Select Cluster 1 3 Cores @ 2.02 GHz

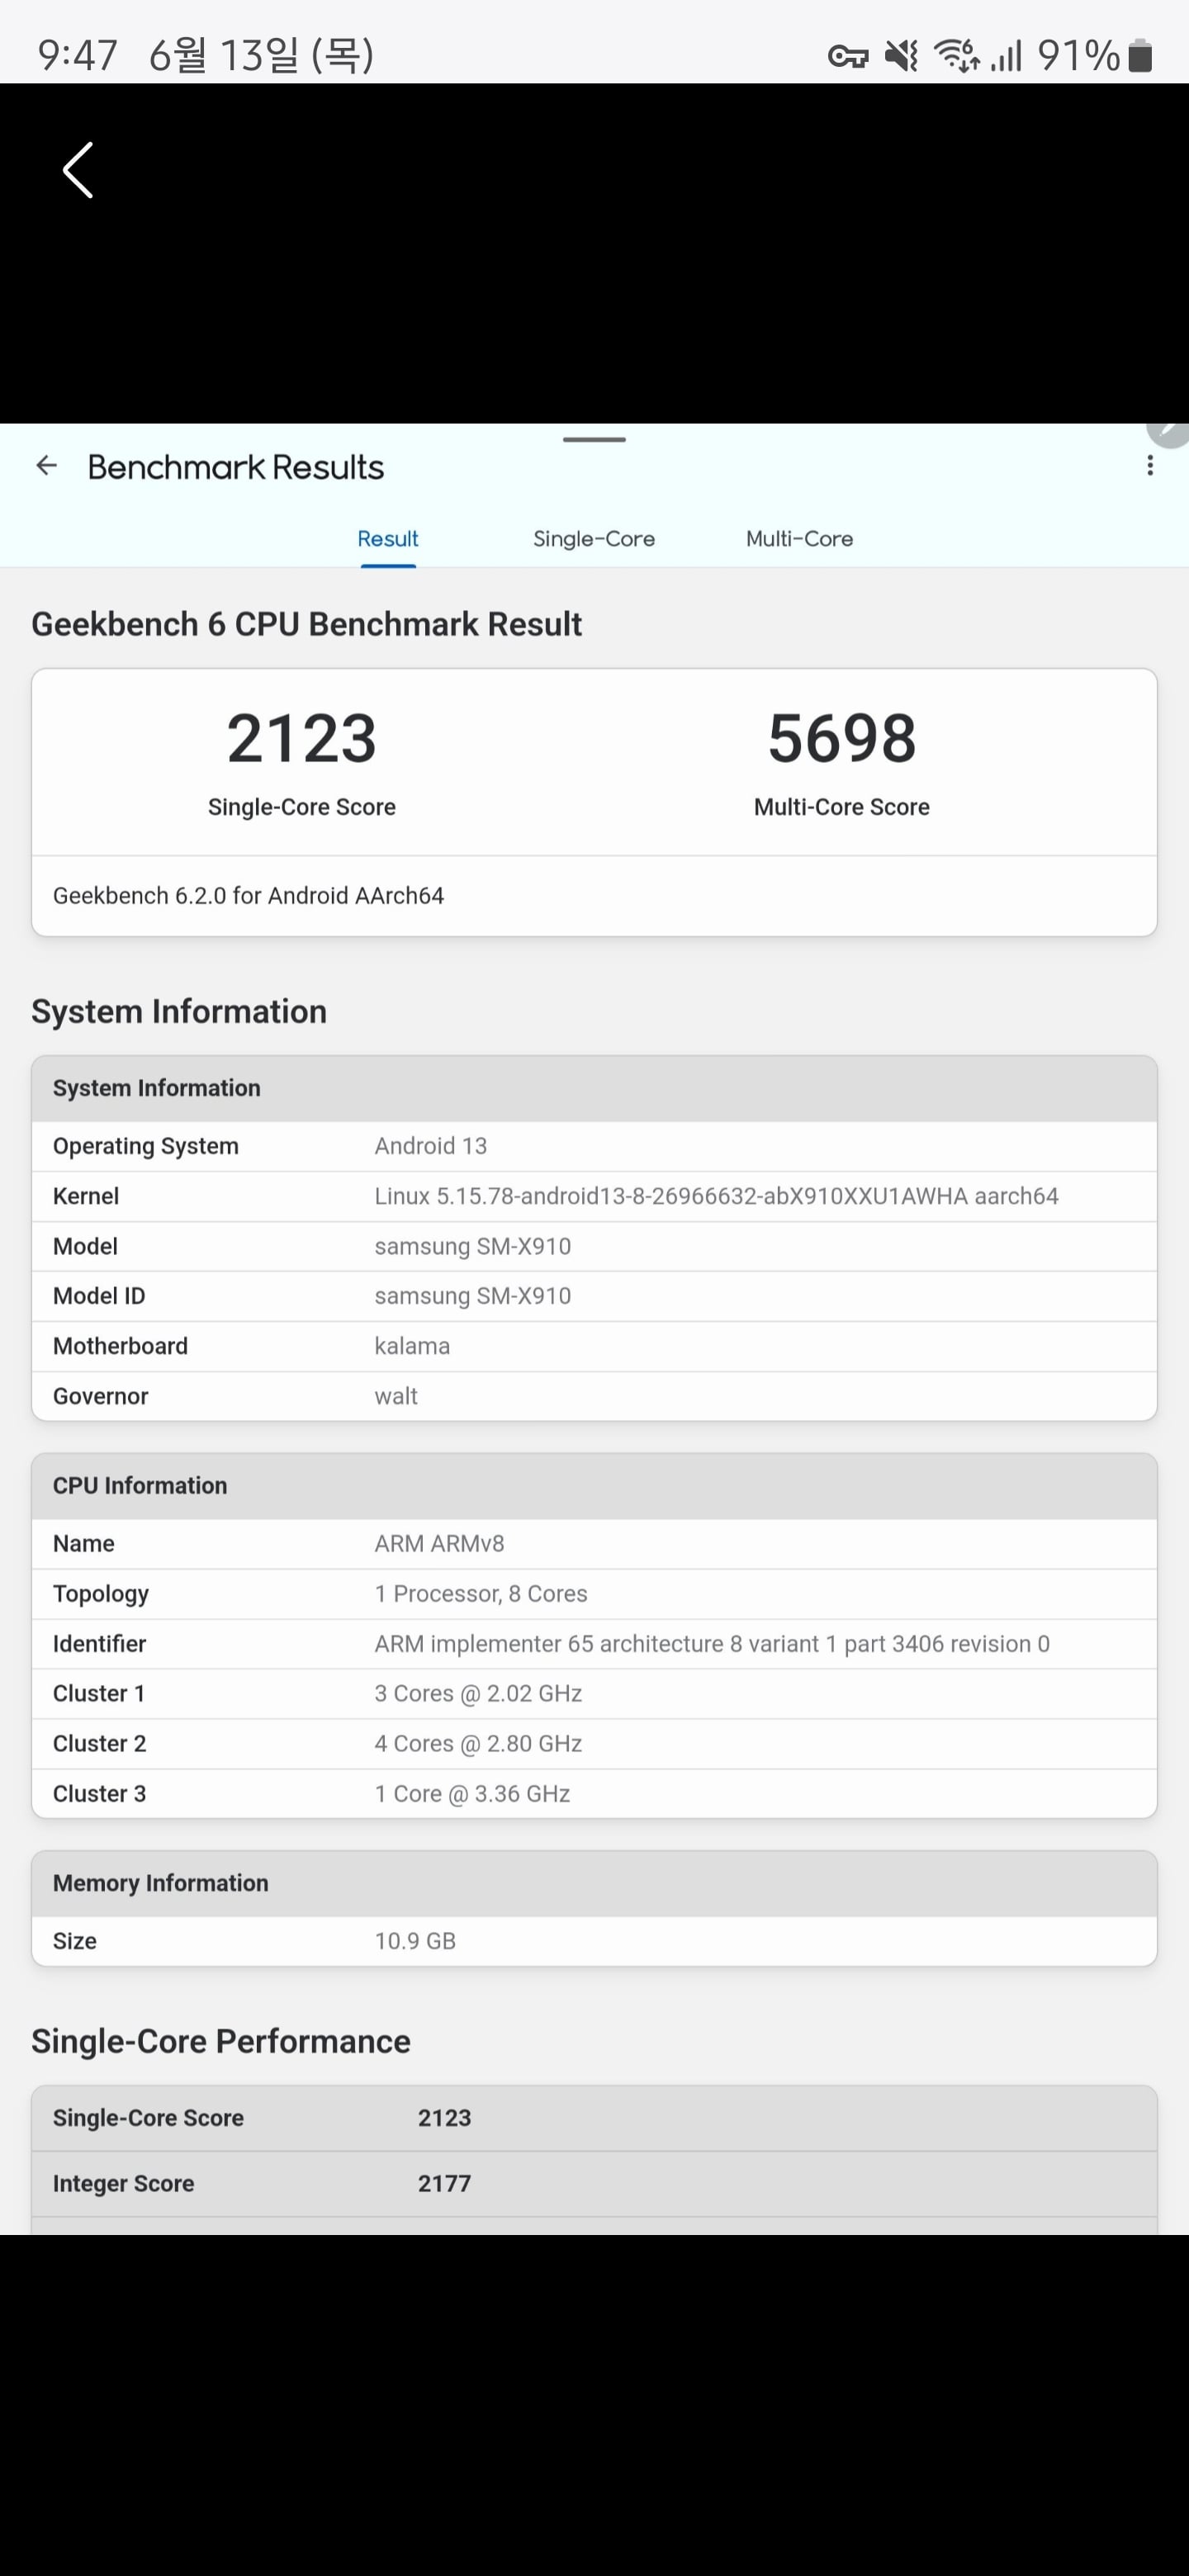[594, 1693]
